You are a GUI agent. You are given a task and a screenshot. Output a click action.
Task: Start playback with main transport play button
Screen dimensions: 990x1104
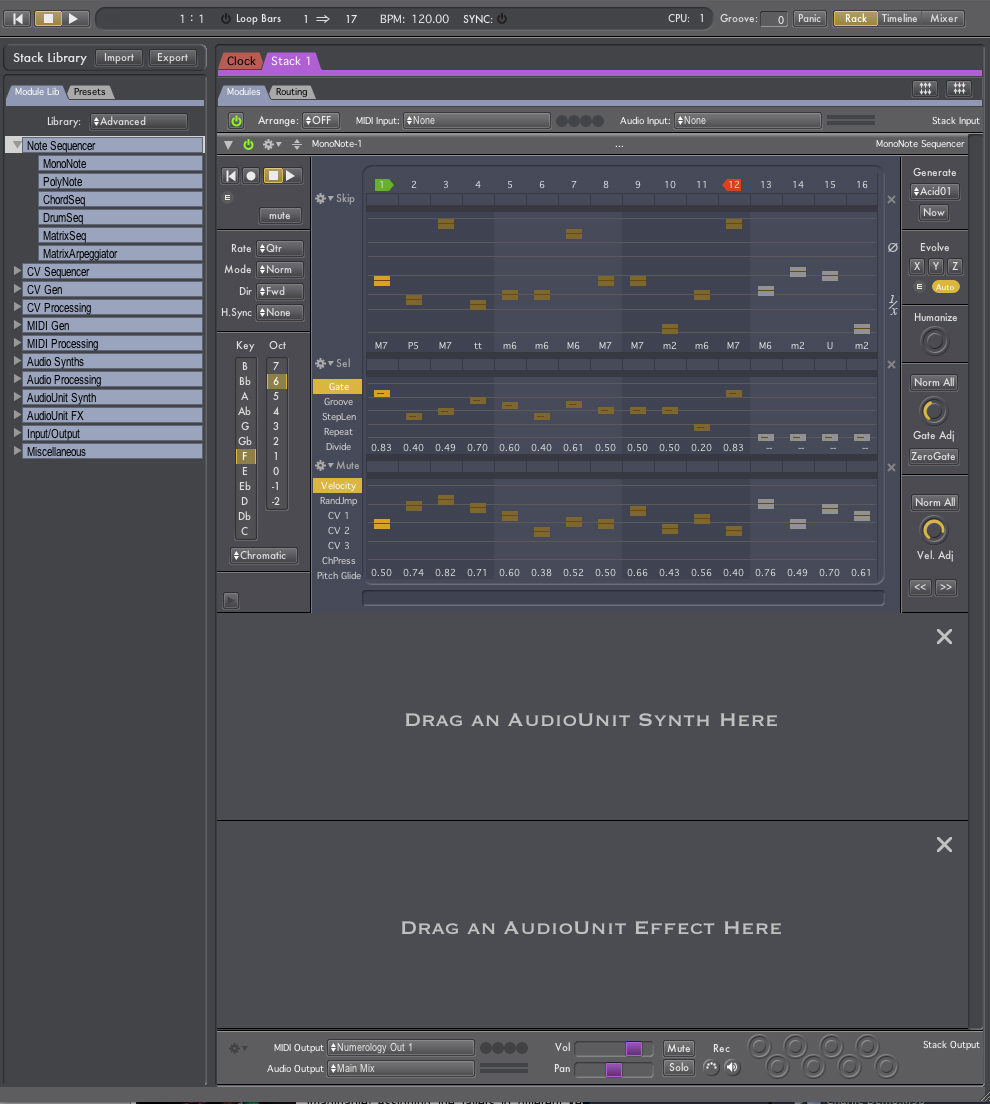pyautogui.click(x=74, y=19)
